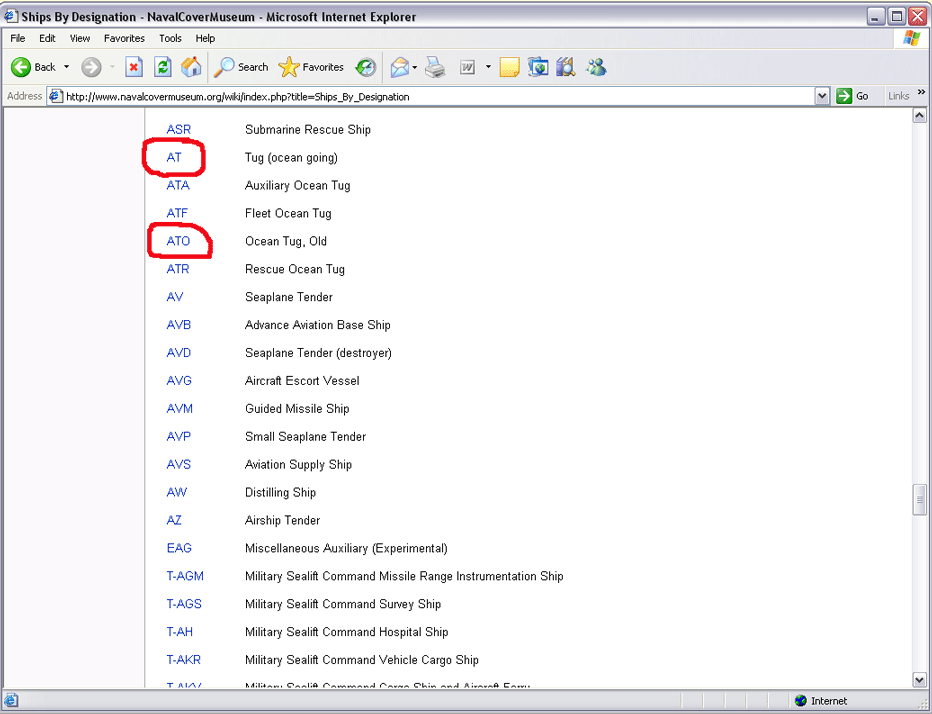Screen dimensions: 932x714
Task: Open the Tools menu
Action: [x=170, y=38]
